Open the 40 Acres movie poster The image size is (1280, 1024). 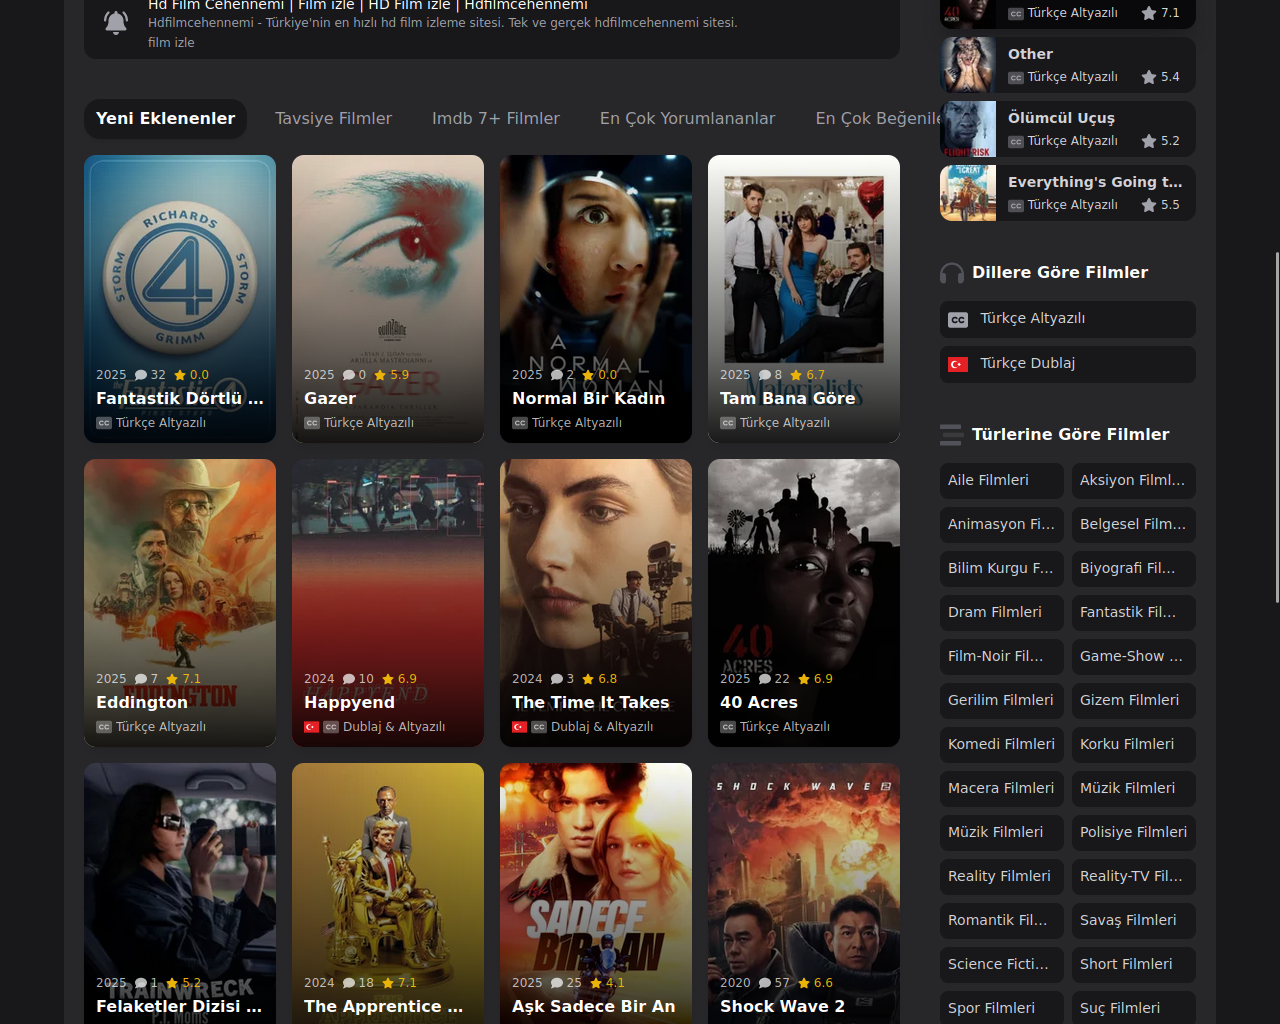804,603
